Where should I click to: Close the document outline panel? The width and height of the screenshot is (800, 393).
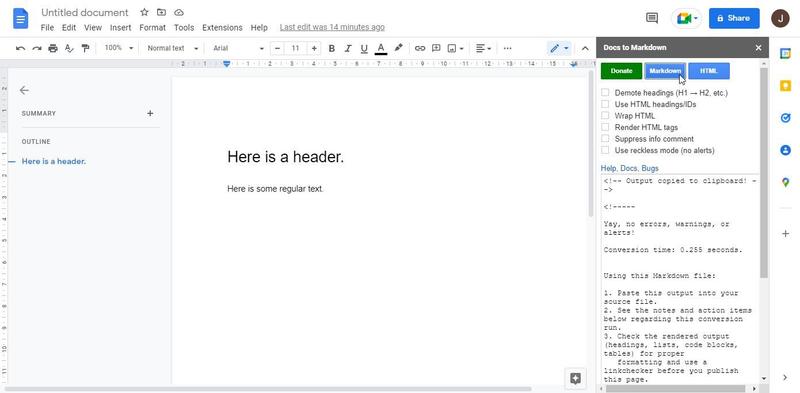pyautogui.click(x=24, y=90)
